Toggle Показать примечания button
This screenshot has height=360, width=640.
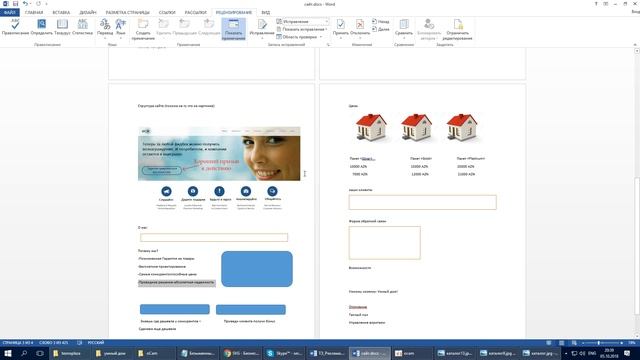(233, 29)
